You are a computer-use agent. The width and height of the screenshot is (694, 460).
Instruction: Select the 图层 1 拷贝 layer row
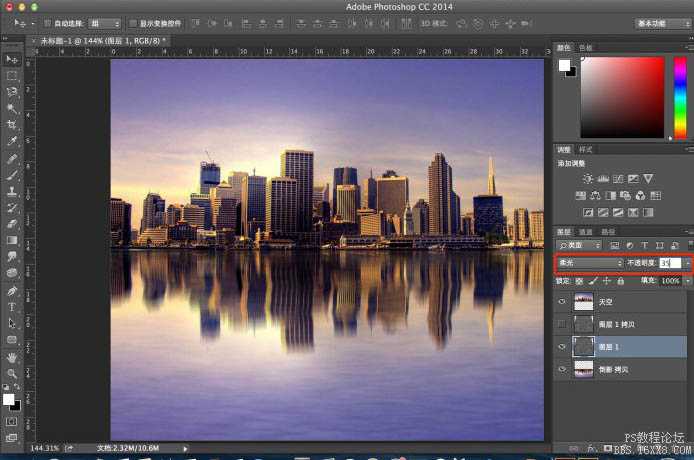(x=621, y=325)
